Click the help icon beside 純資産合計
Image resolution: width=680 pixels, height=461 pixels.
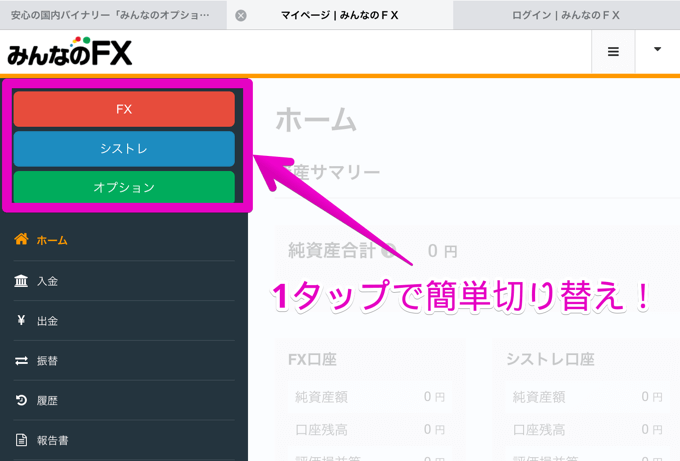point(389,251)
